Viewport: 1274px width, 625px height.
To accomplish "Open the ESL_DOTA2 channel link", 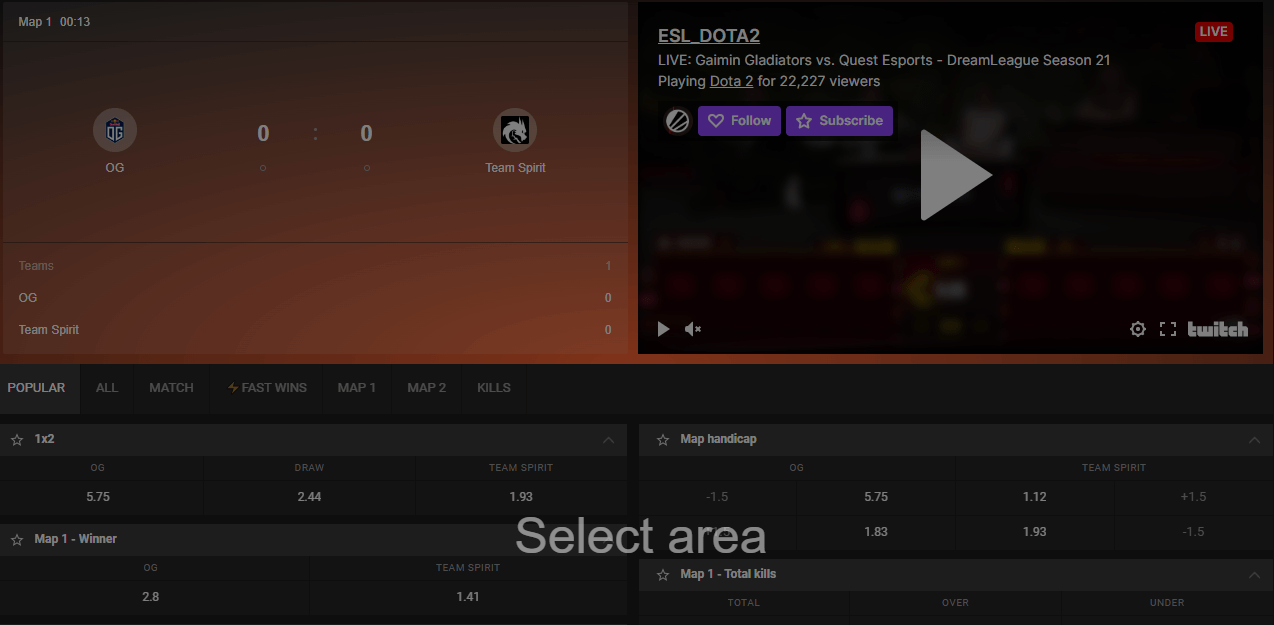I will click(x=709, y=36).
